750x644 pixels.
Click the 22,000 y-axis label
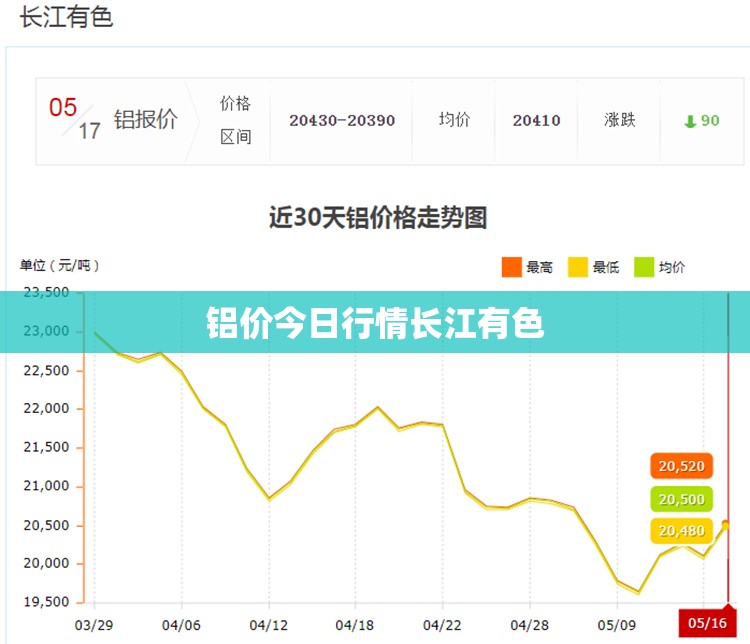coord(46,409)
